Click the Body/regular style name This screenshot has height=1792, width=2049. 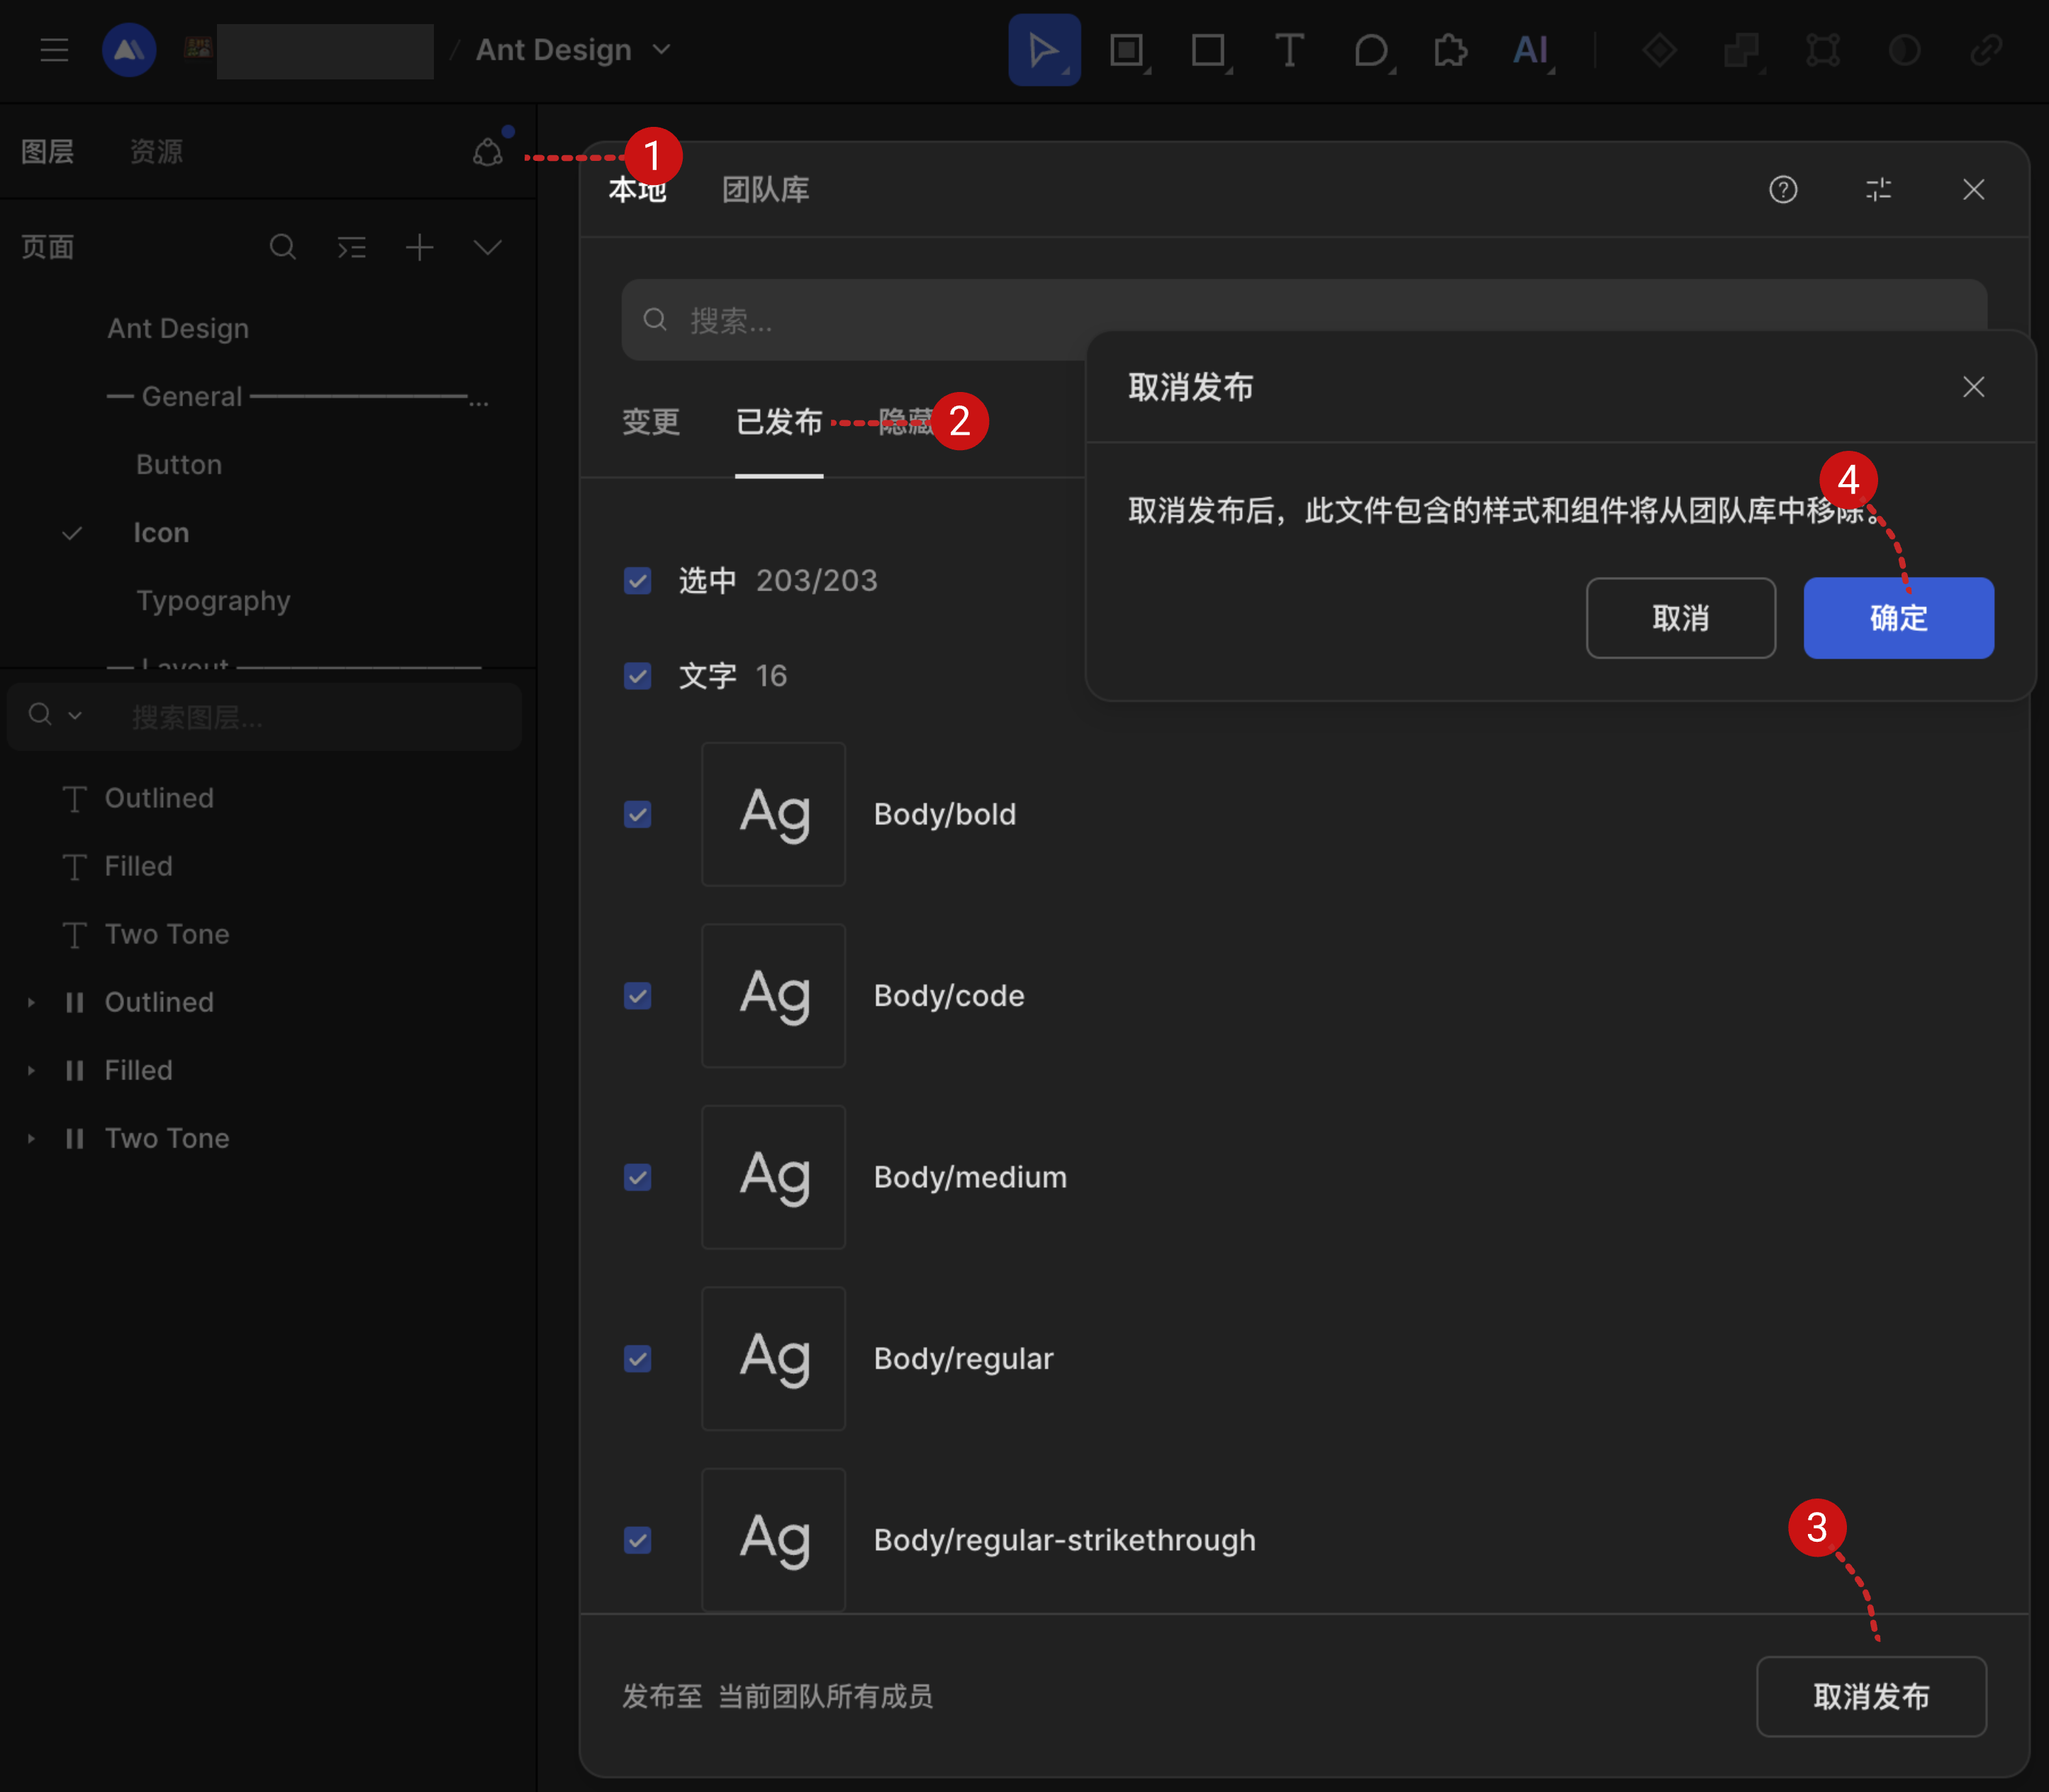963,1359
